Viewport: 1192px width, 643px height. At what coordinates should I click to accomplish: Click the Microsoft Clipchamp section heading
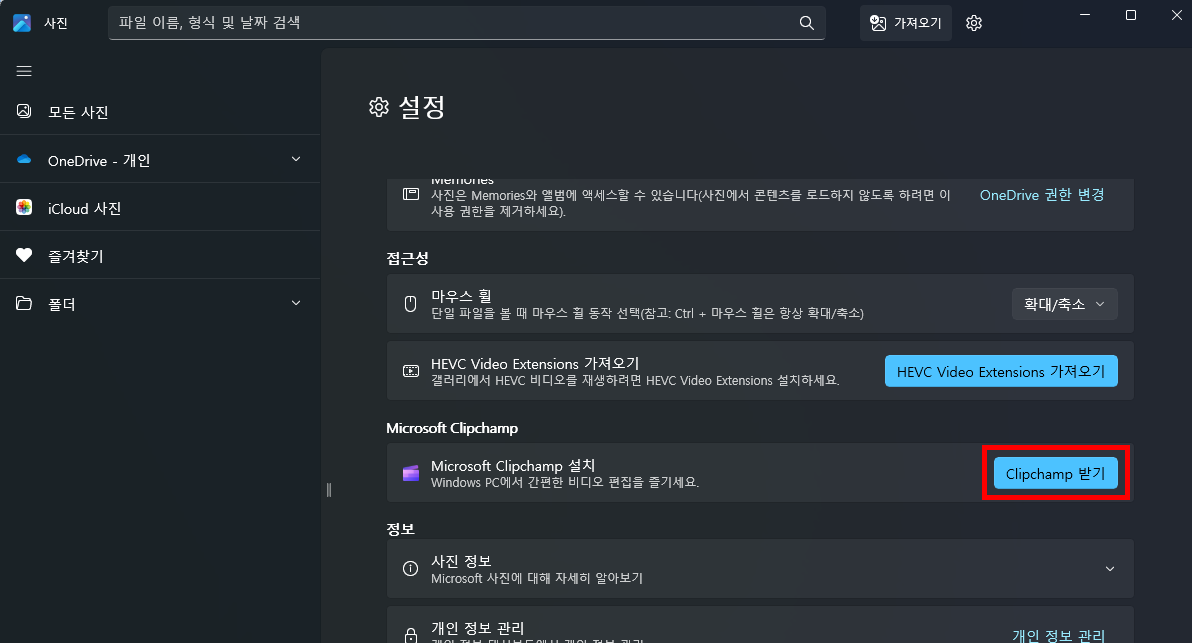[x=452, y=428]
